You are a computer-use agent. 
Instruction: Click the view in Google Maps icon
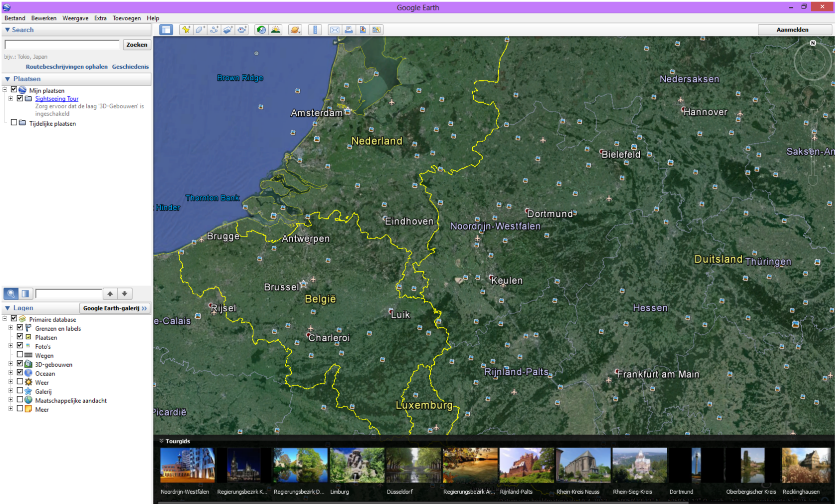tap(376, 30)
